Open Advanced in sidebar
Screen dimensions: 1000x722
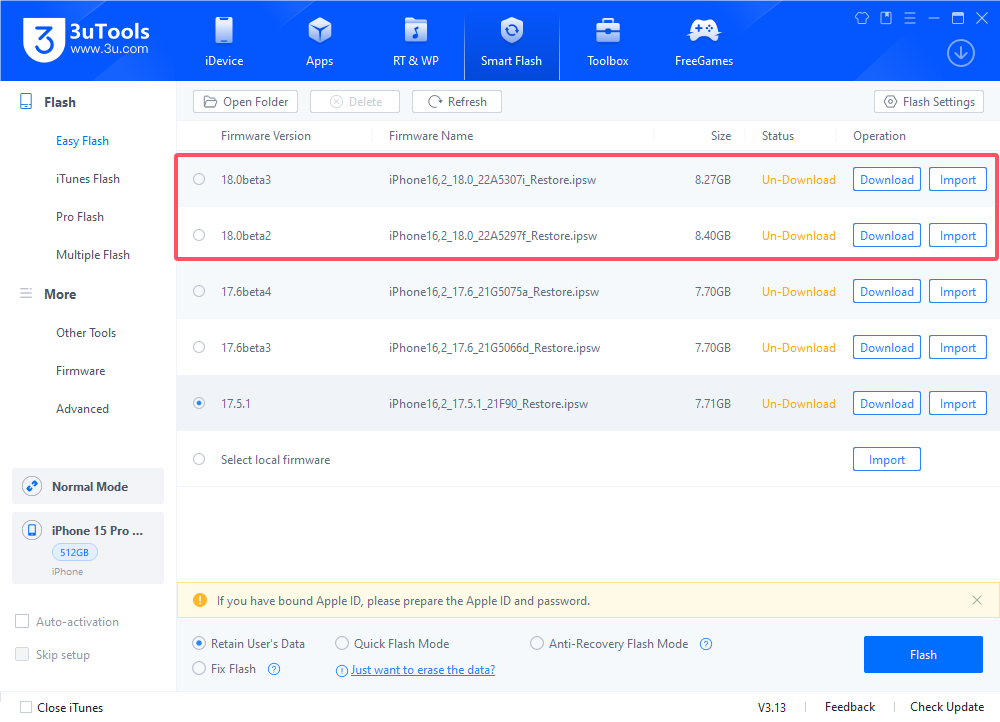pyautogui.click(x=82, y=409)
